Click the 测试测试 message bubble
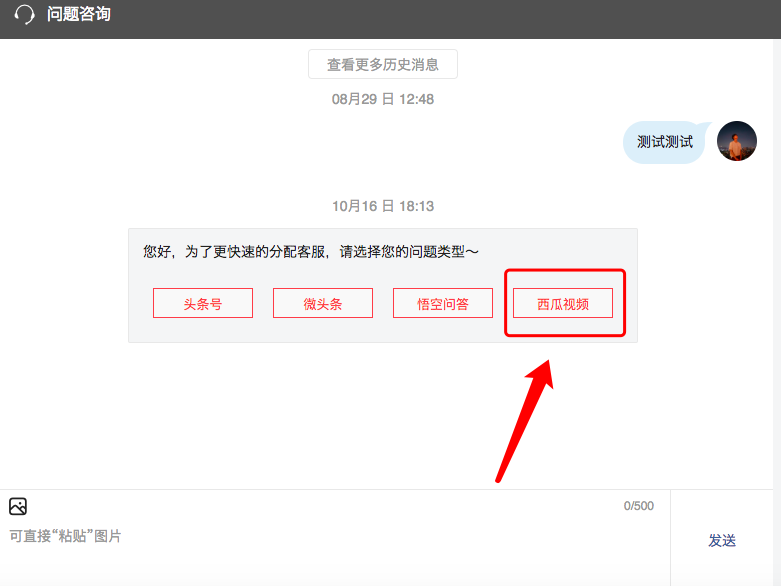The width and height of the screenshot is (781, 586). [665, 142]
